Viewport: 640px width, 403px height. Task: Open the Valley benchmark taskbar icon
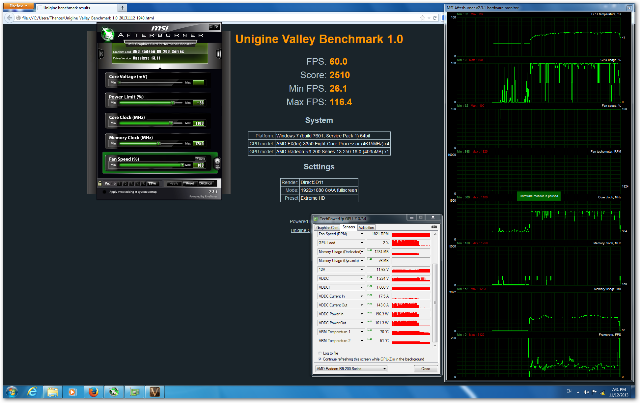click(155, 392)
